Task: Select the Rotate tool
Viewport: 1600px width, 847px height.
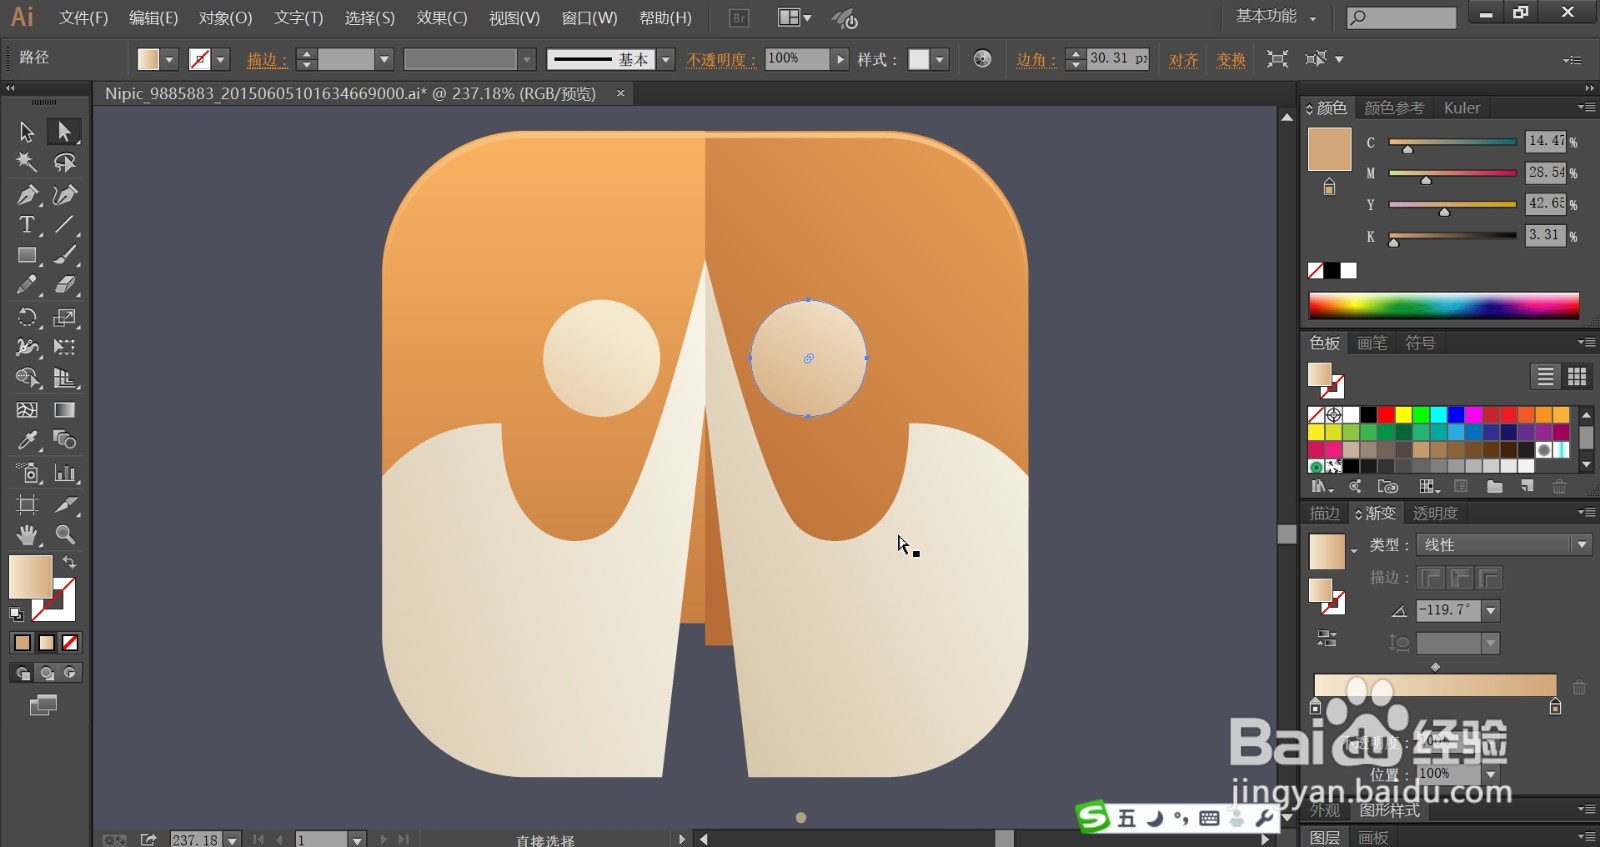Action: (27, 318)
